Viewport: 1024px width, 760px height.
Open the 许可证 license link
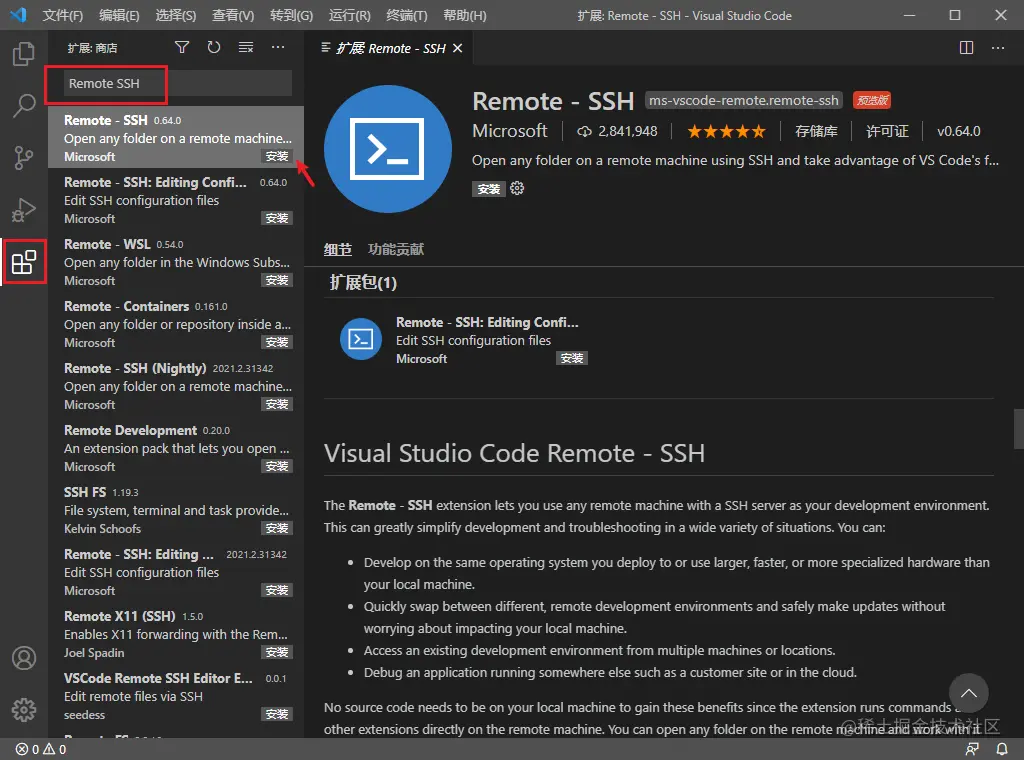(888, 131)
